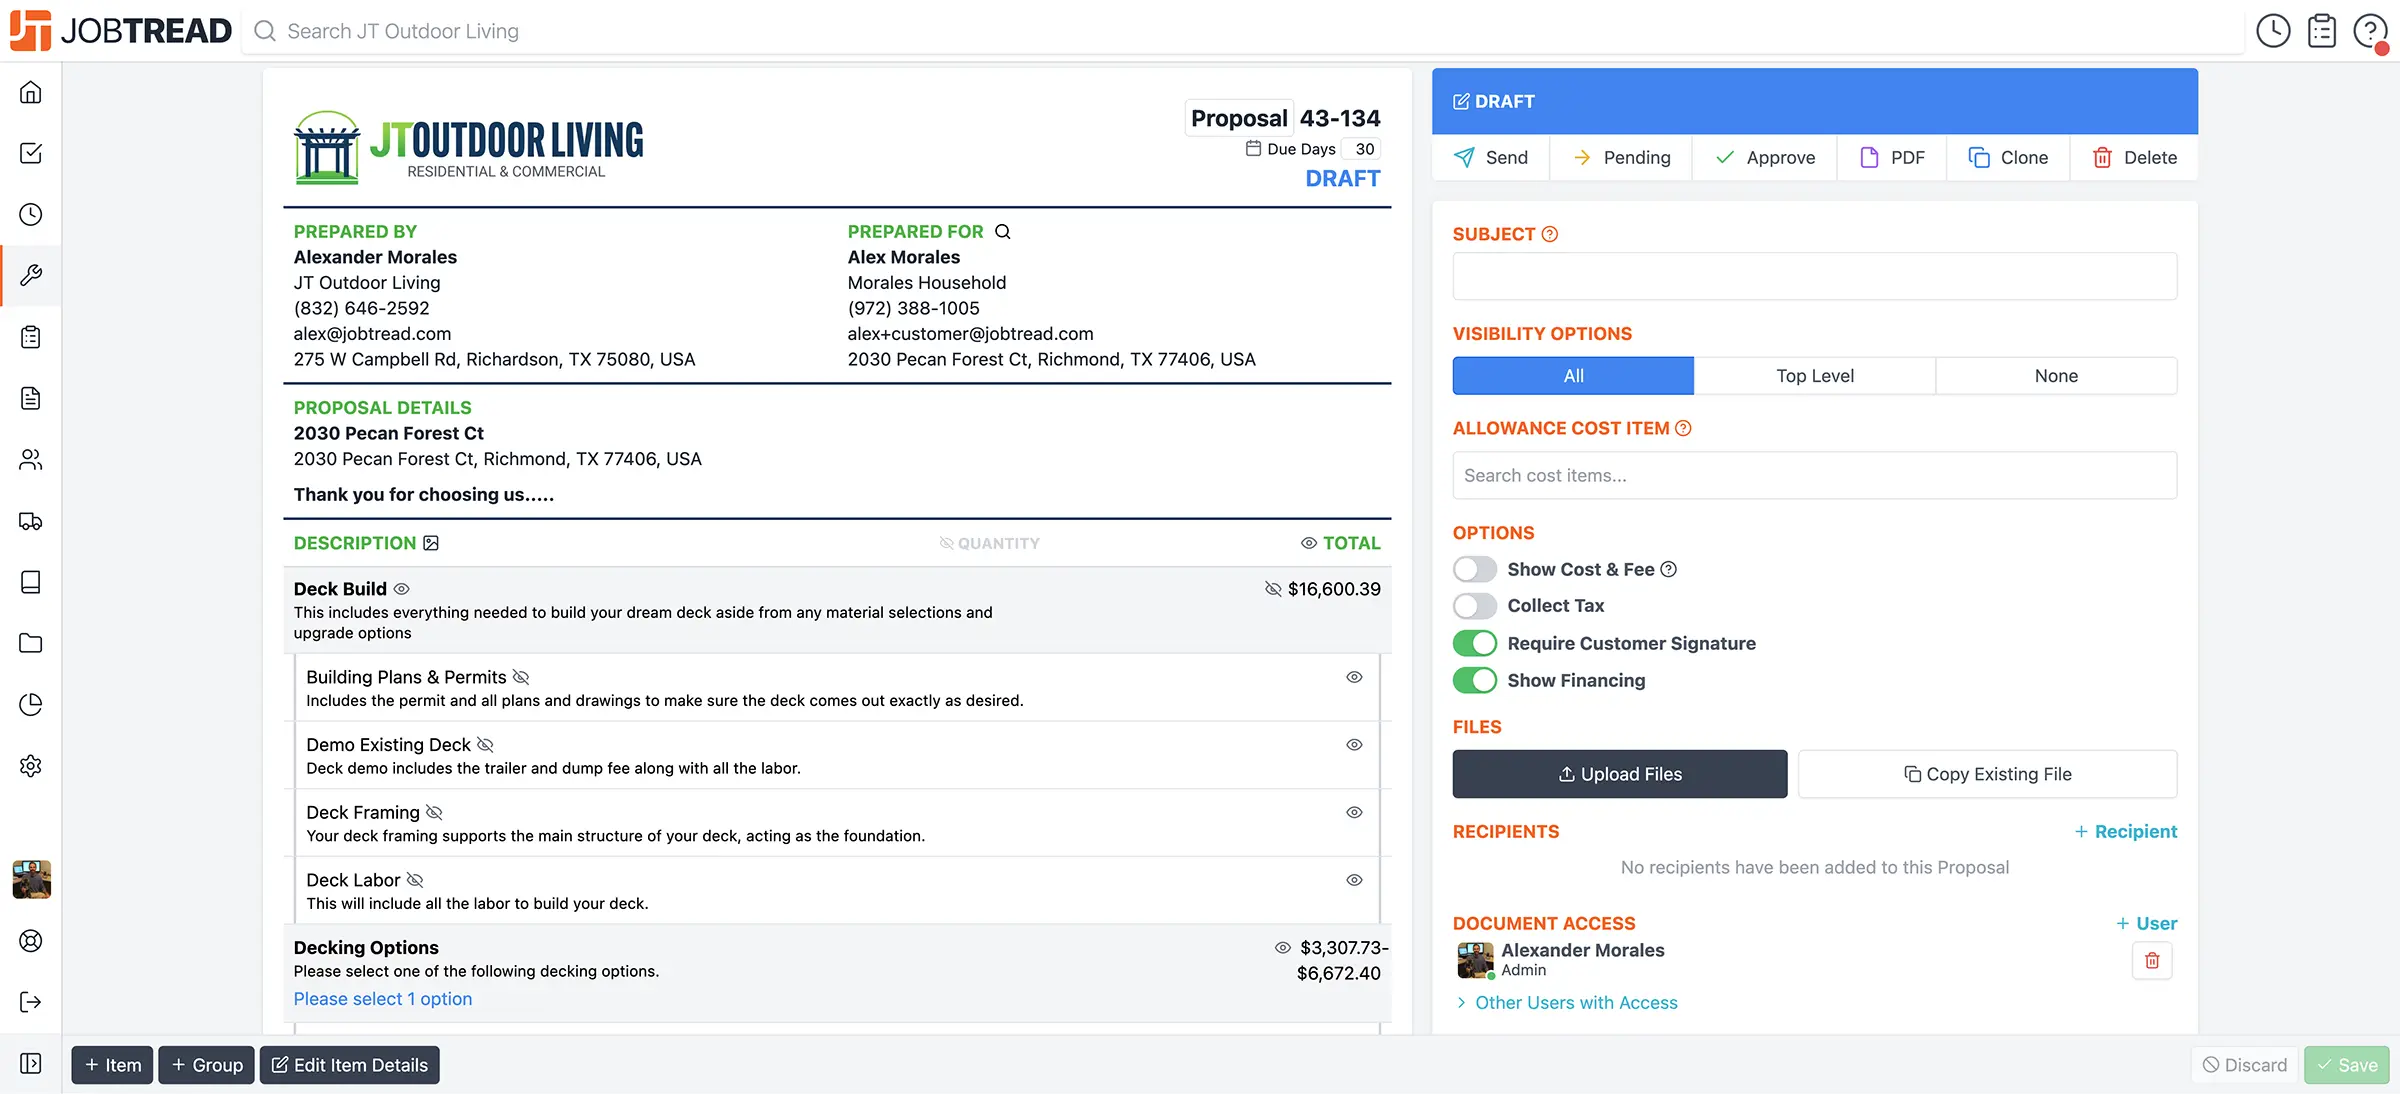The width and height of the screenshot is (2400, 1094).
Task: Open the settings gear in sidebar
Action: tap(31, 766)
